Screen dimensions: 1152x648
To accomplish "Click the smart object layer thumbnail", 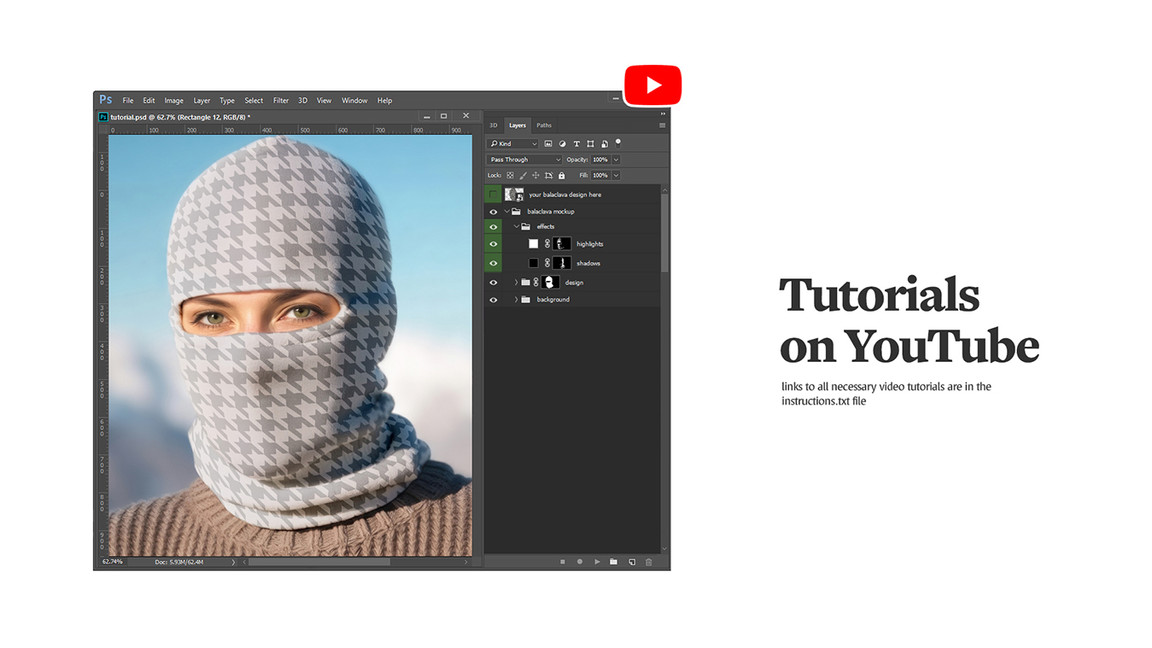I will 514,195.
